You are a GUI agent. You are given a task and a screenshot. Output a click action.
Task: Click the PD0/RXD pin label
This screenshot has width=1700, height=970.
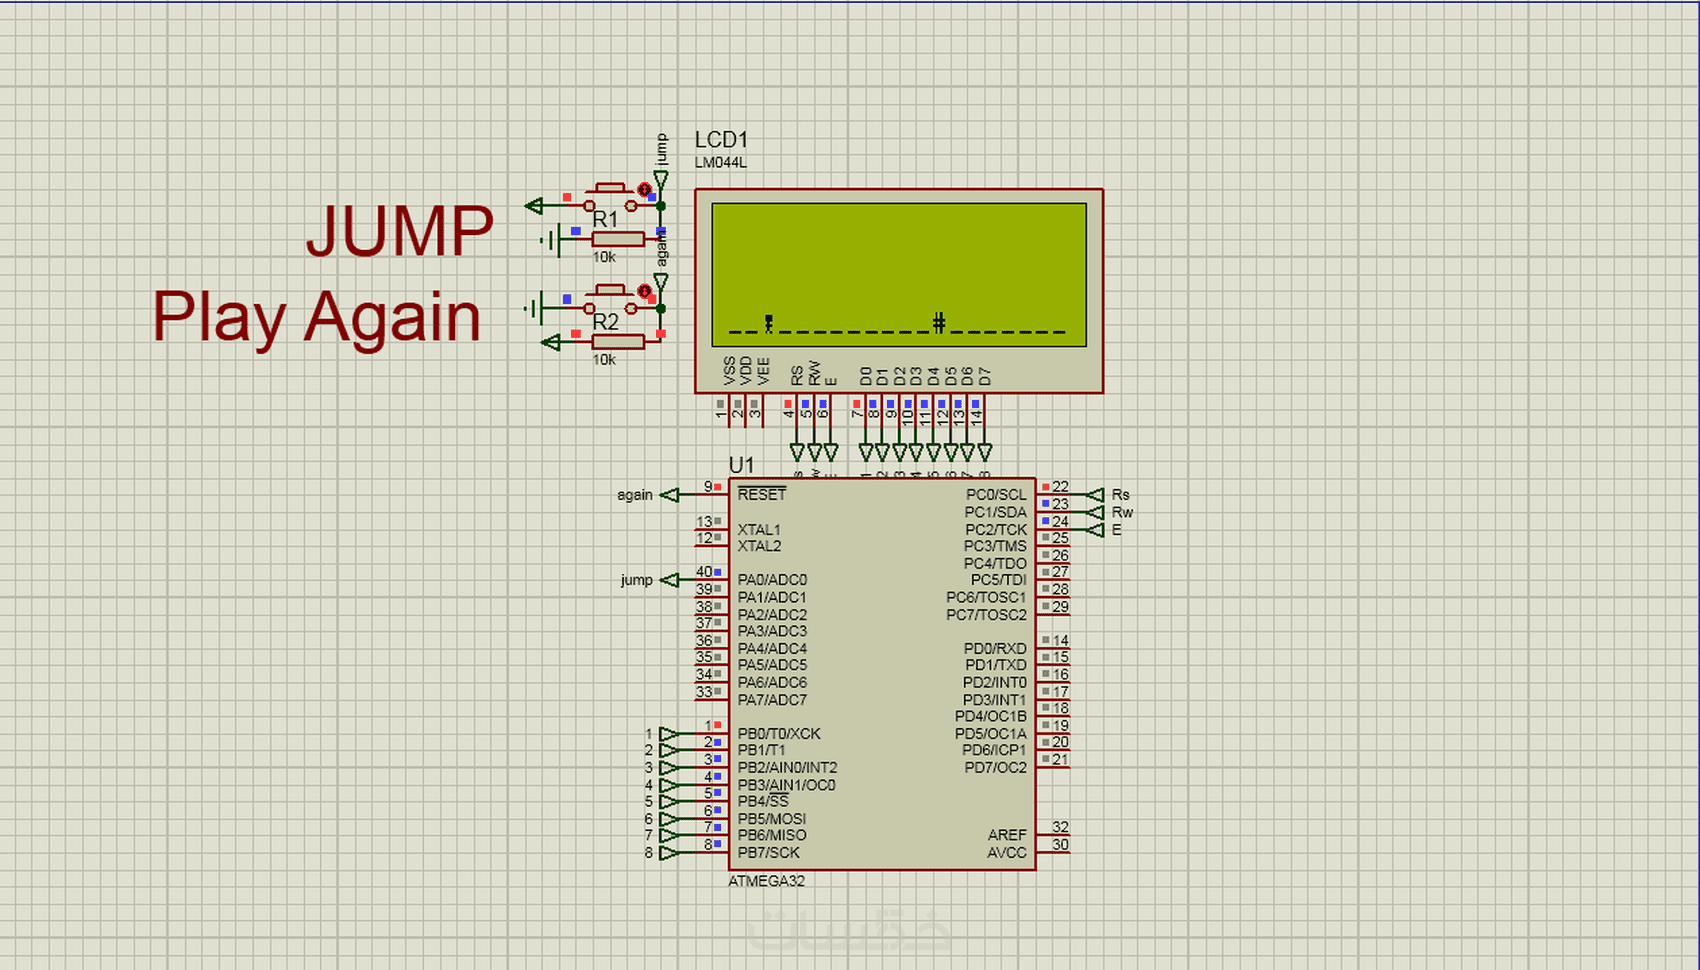click(x=995, y=649)
